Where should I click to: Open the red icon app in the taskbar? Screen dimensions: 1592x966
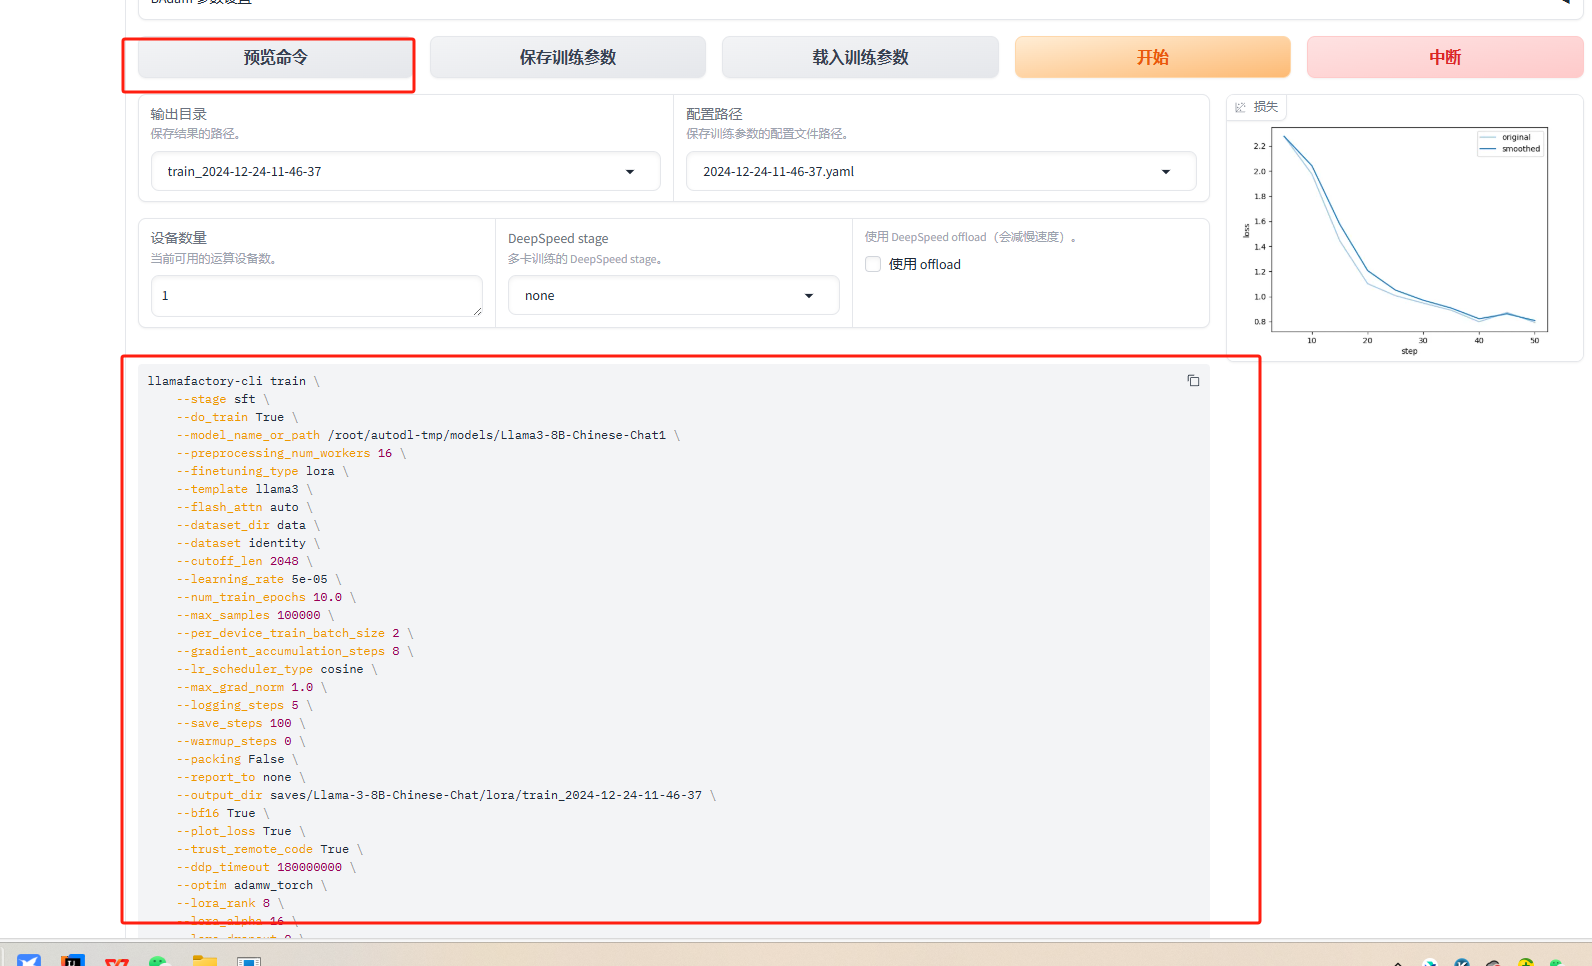point(117,961)
